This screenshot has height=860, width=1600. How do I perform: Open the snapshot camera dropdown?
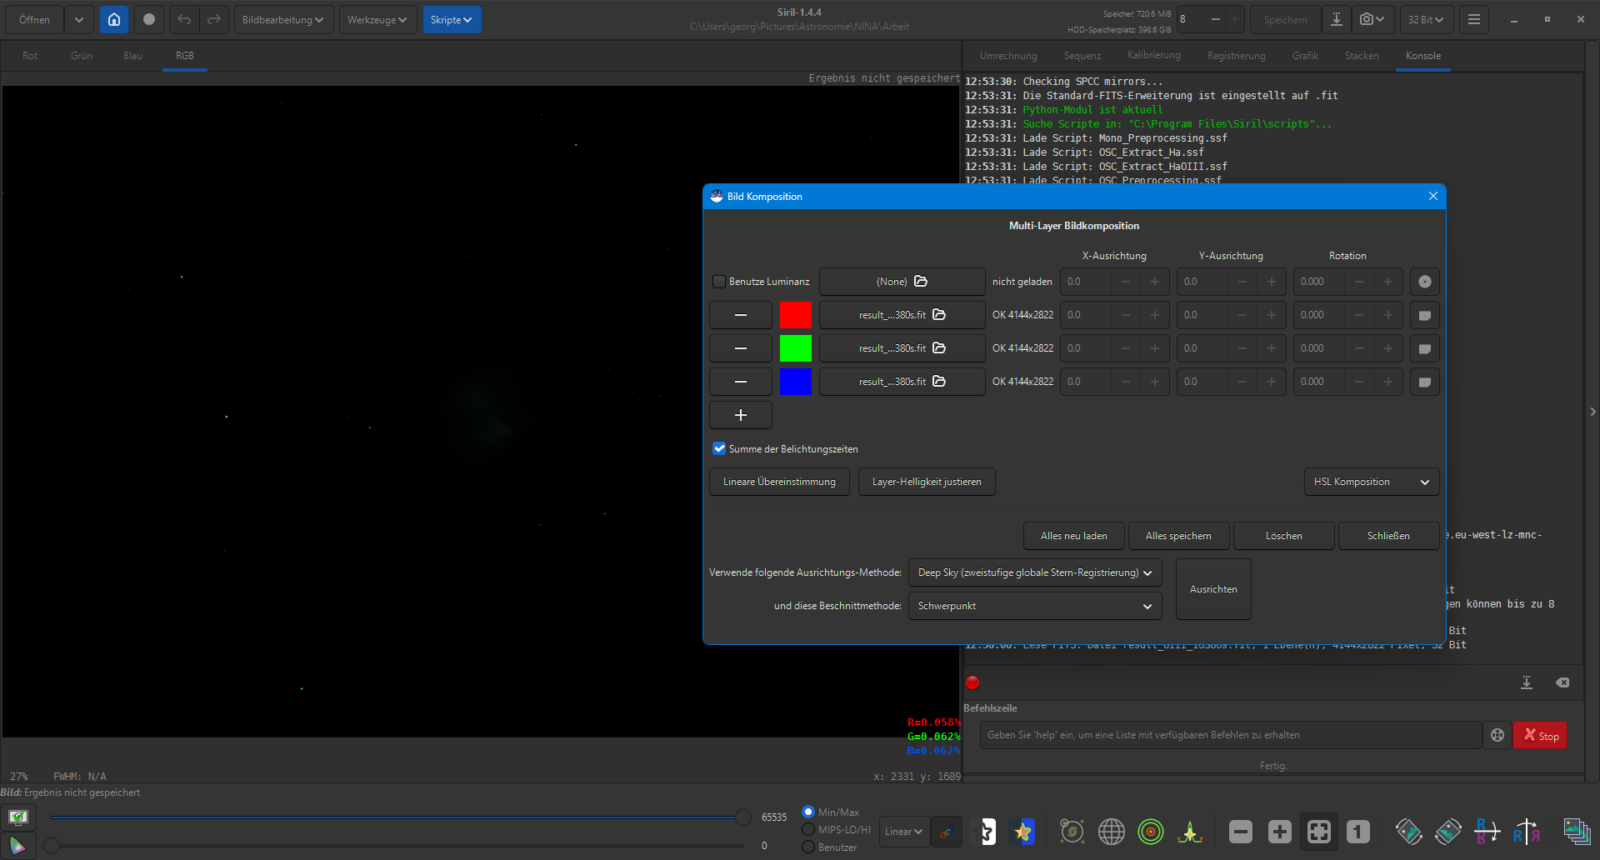click(x=1372, y=20)
